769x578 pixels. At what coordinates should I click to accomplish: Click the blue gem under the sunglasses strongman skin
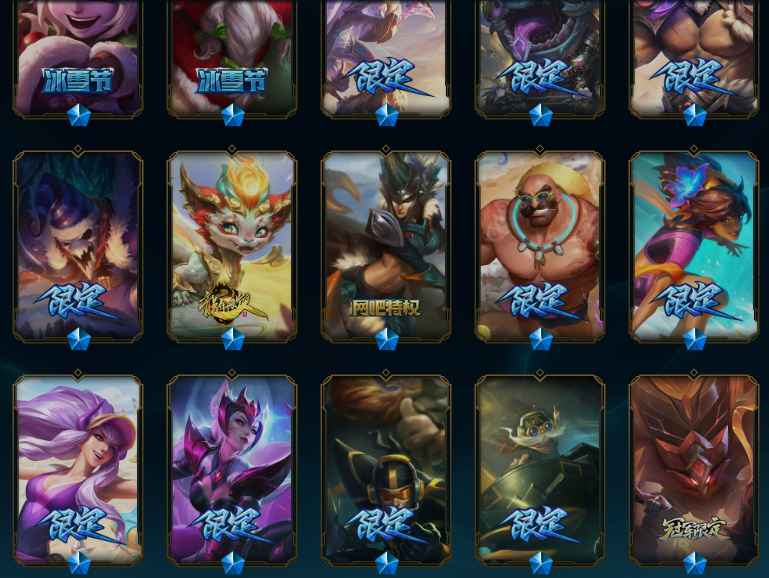[540, 339]
